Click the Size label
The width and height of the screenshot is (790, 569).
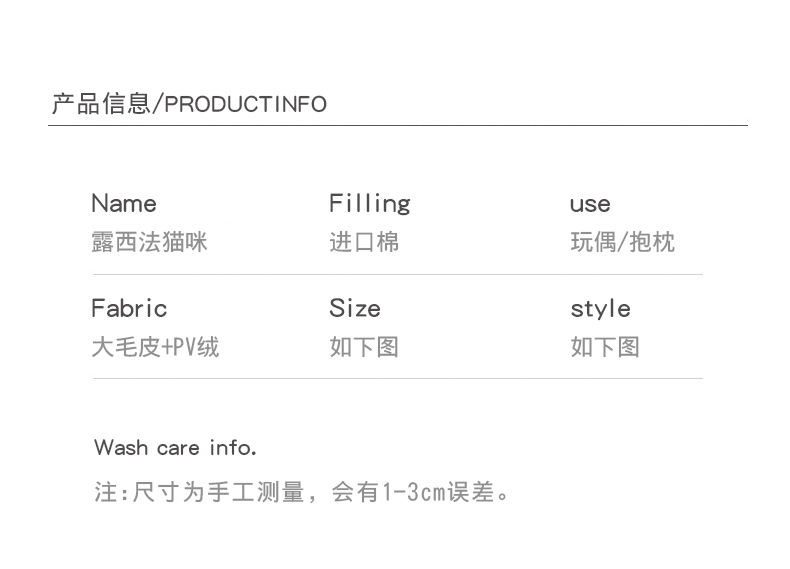(x=354, y=308)
